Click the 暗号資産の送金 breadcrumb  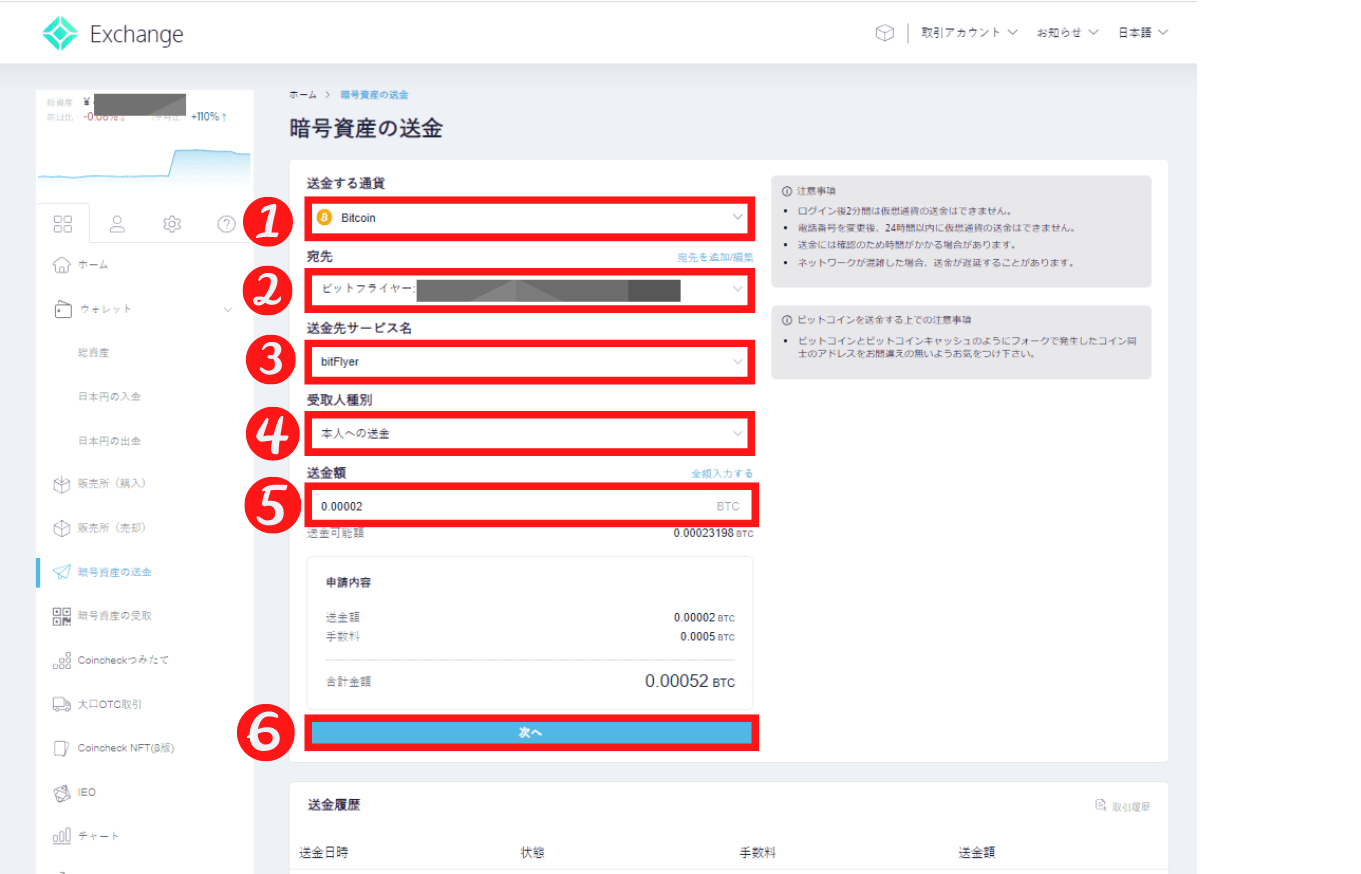click(374, 94)
